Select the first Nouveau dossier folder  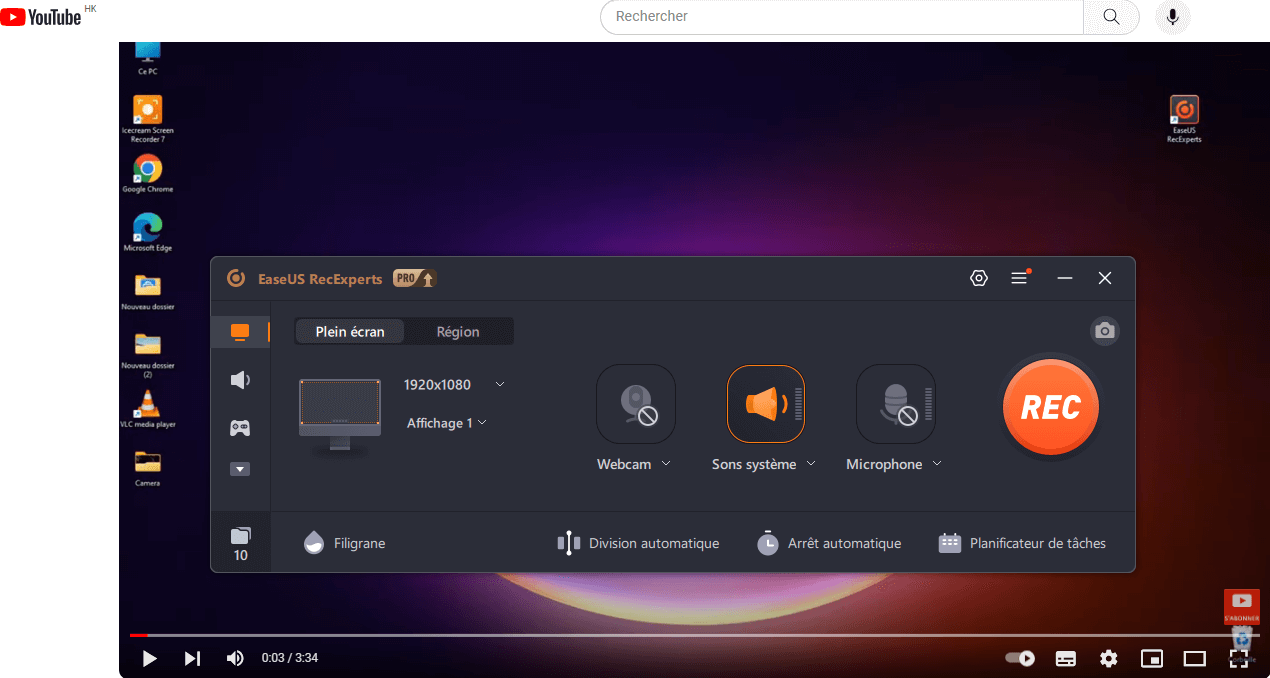[147, 292]
